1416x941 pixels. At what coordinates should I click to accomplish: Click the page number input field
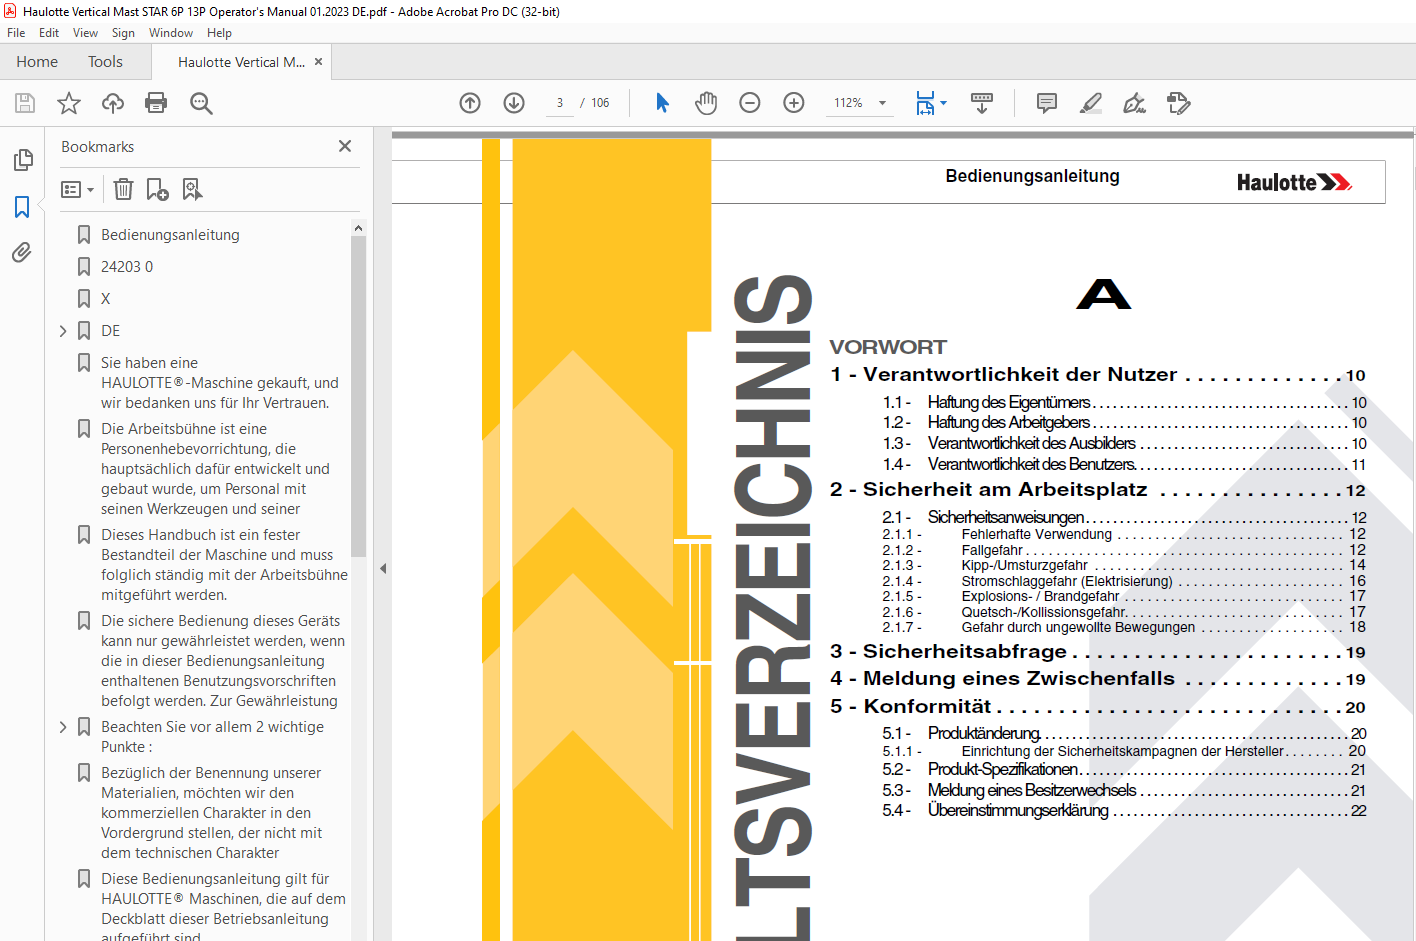tap(560, 103)
